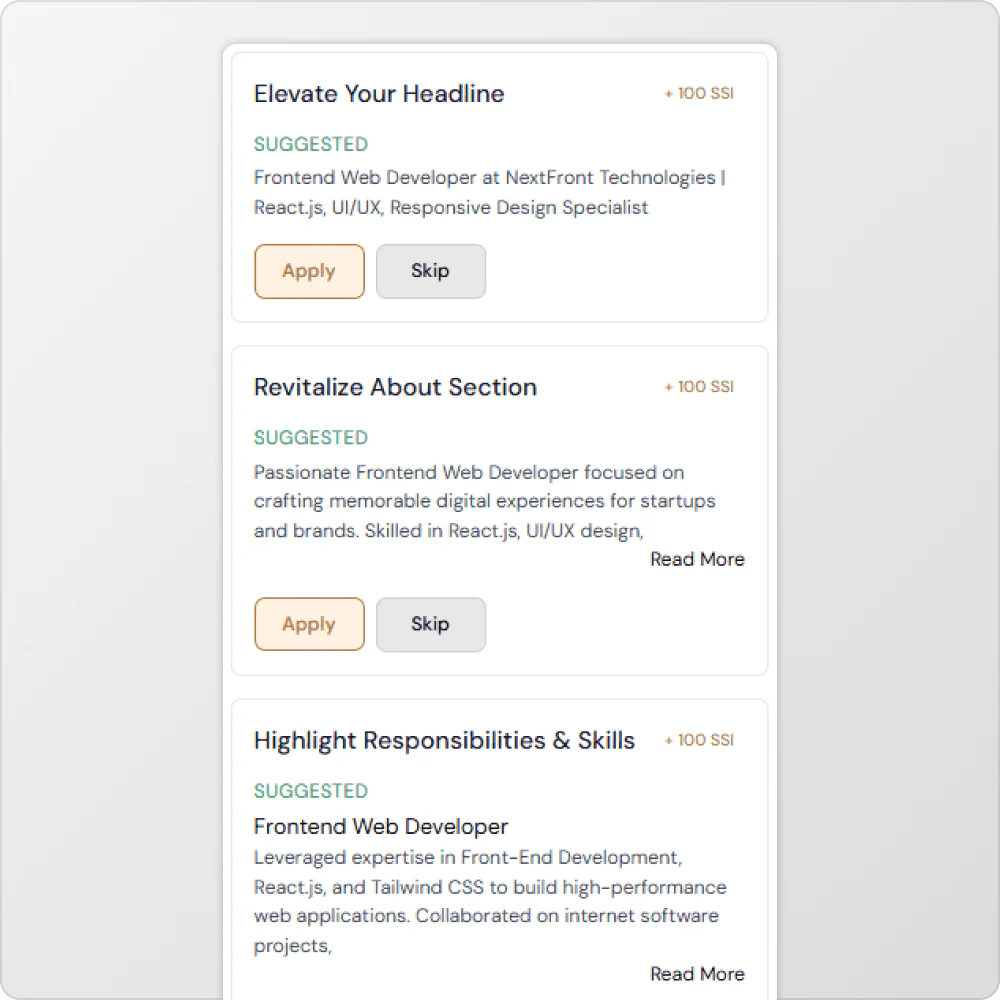Select the Elevate Your Headline card title
The height and width of the screenshot is (1000, 1000).
378,93
